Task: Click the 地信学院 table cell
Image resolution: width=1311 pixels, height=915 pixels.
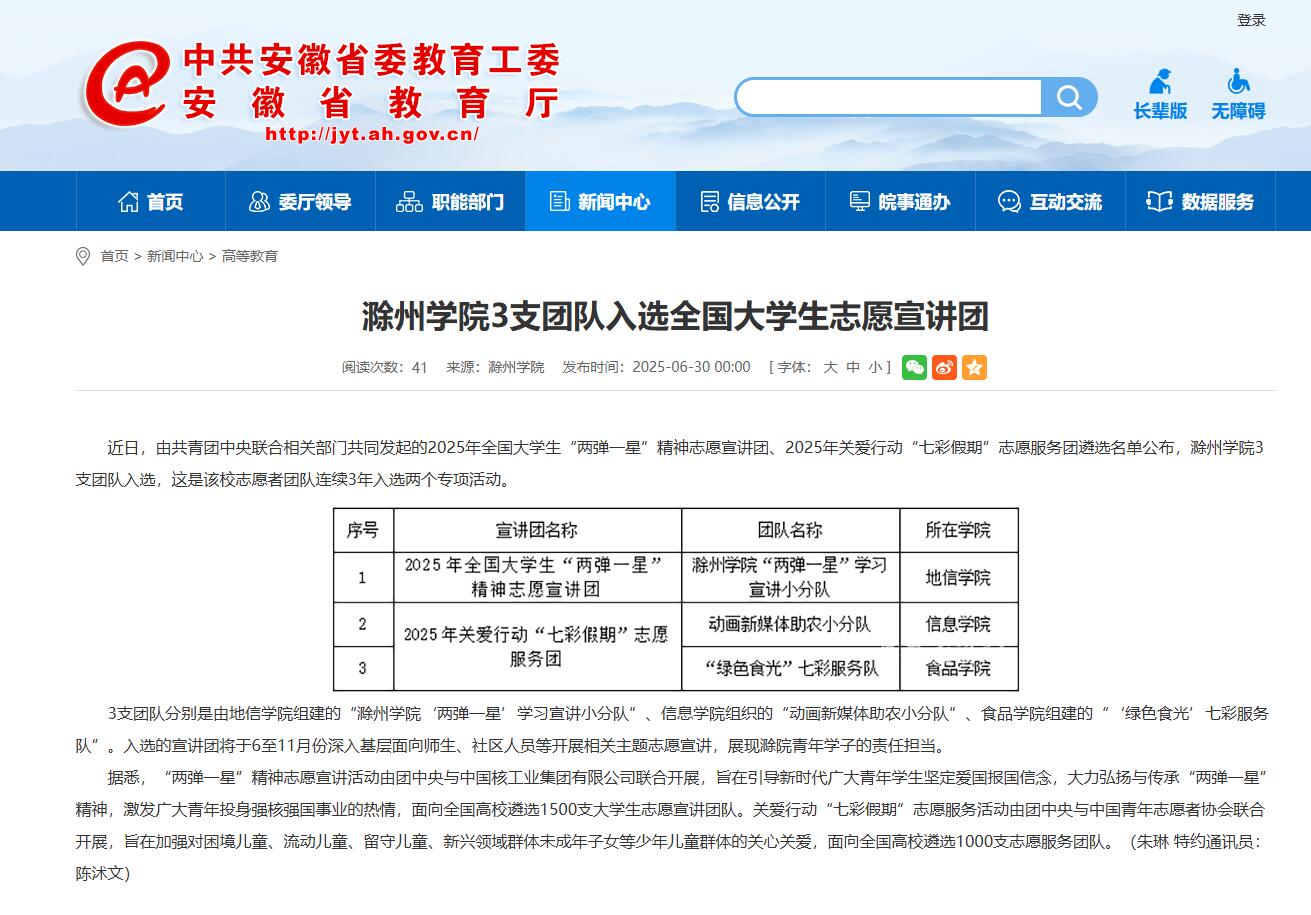Action: [x=958, y=578]
